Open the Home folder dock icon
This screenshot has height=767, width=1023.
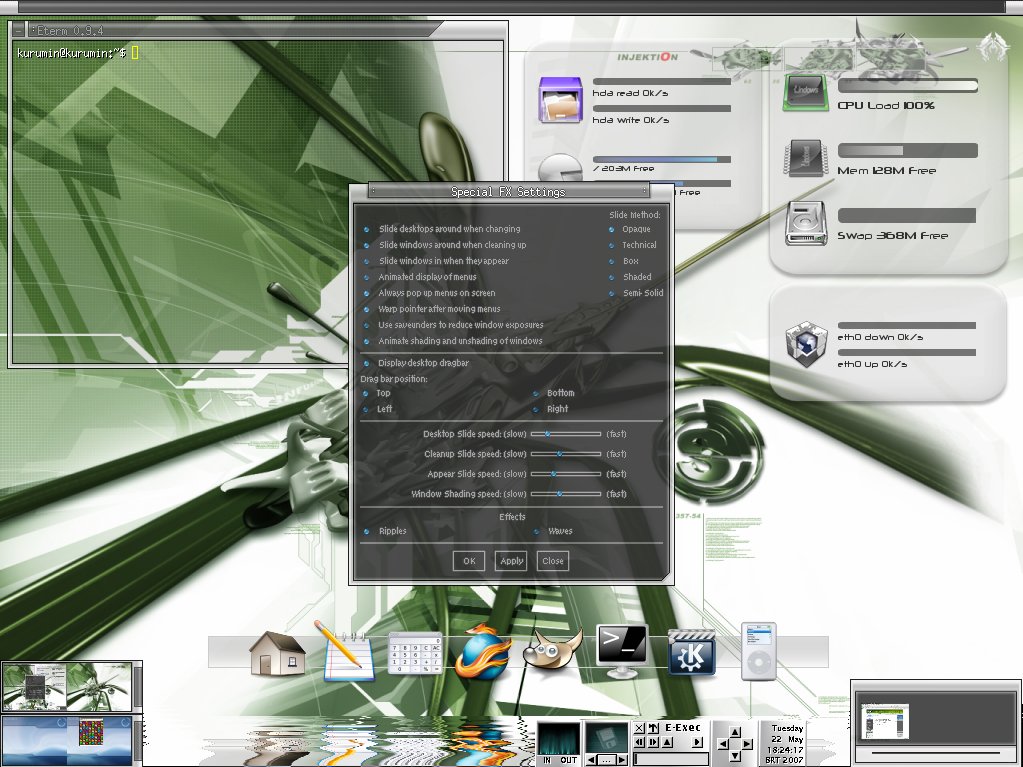277,653
